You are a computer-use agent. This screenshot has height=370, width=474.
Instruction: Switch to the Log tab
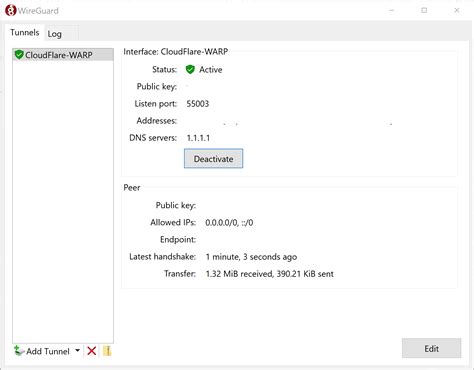point(55,34)
